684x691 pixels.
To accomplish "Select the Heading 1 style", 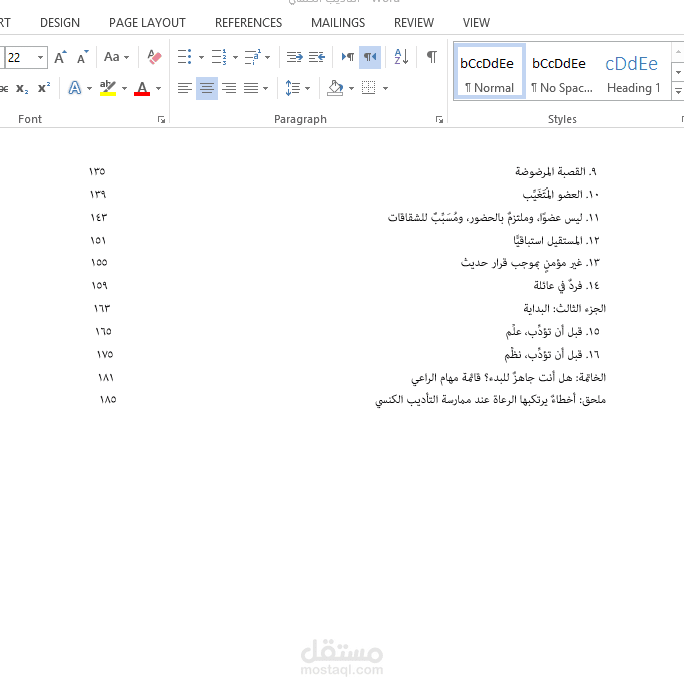I will point(633,72).
